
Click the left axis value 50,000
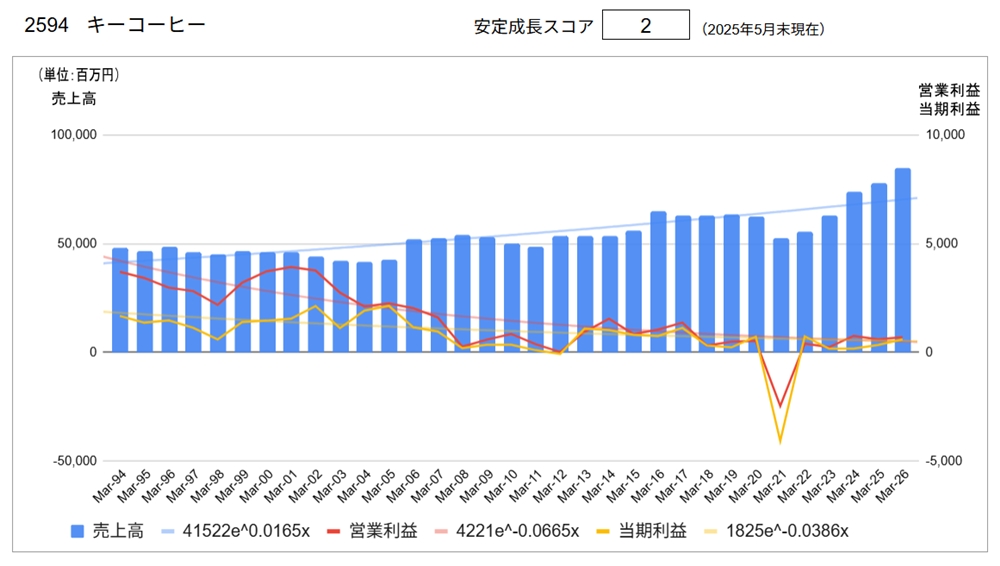point(77,244)
